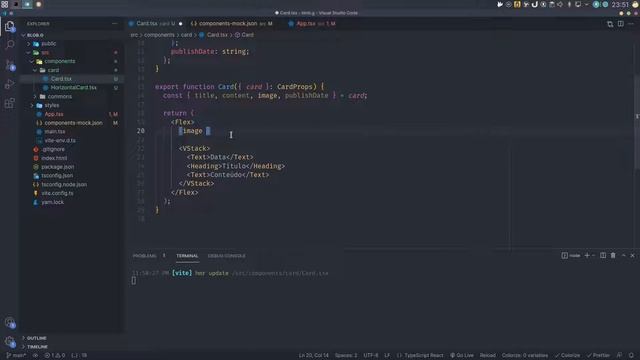Select the Terminal panel tab

(187, 256)
